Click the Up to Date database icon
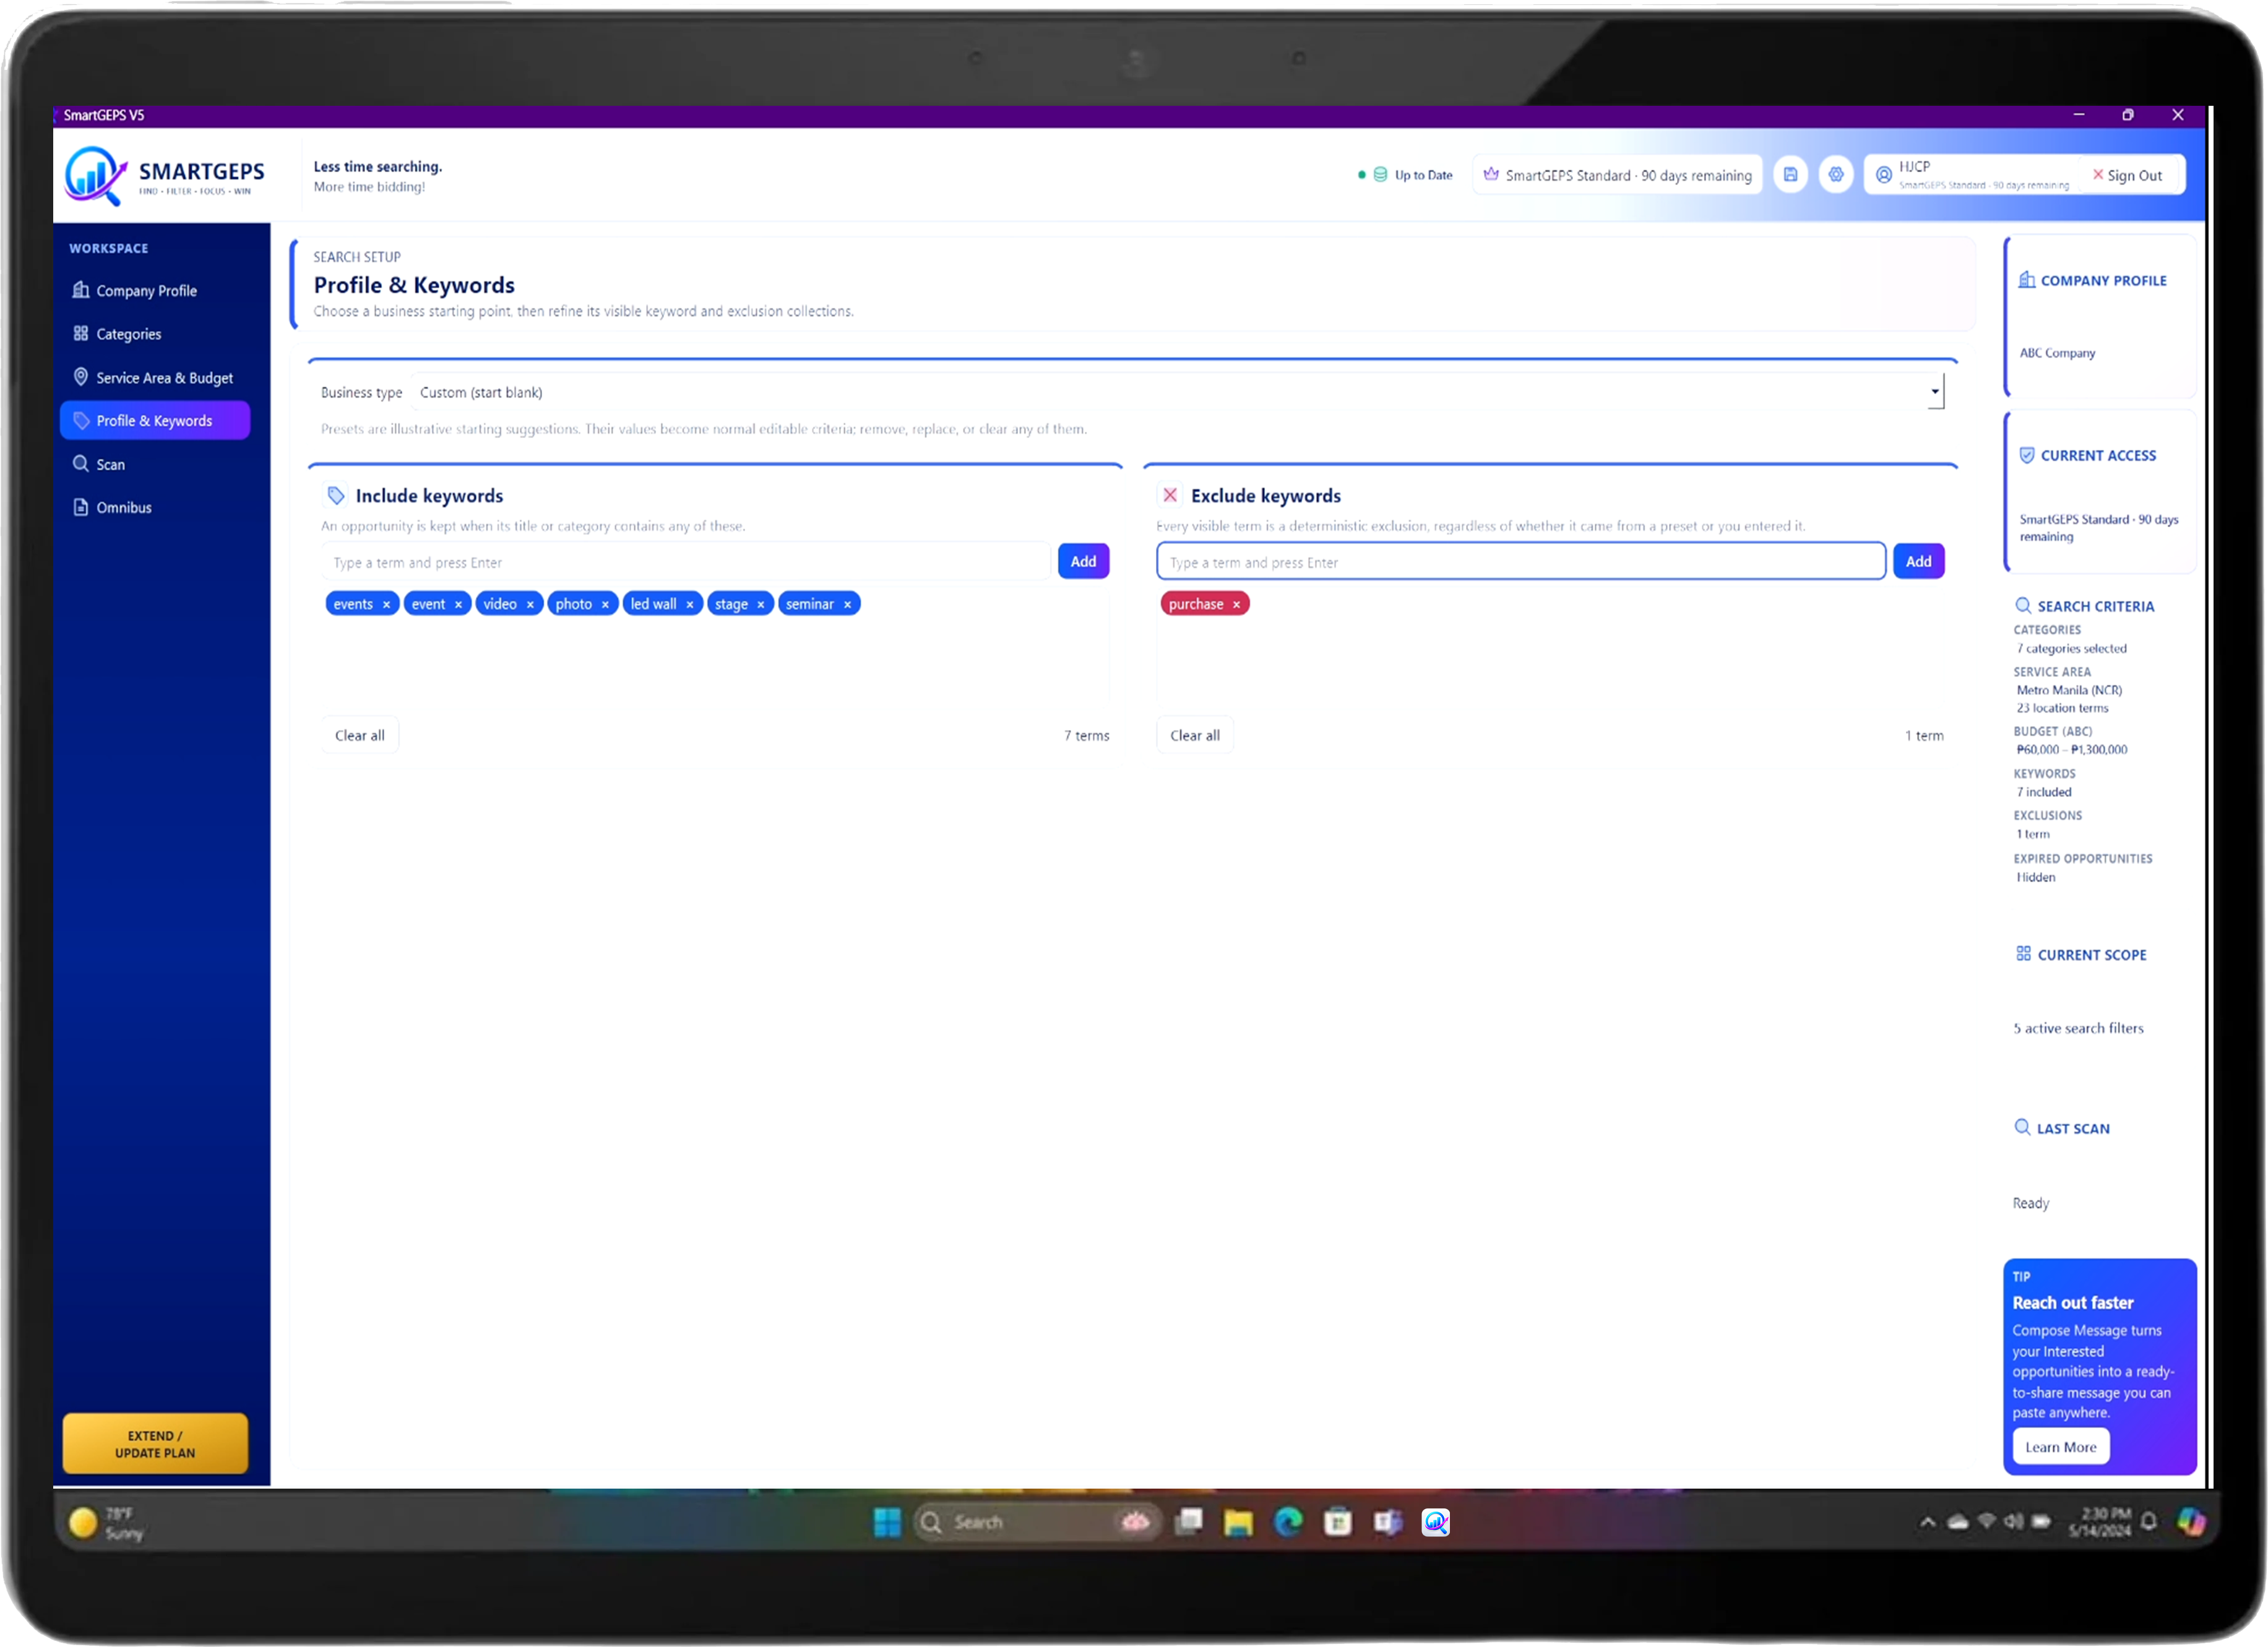 pos(1380,174)
